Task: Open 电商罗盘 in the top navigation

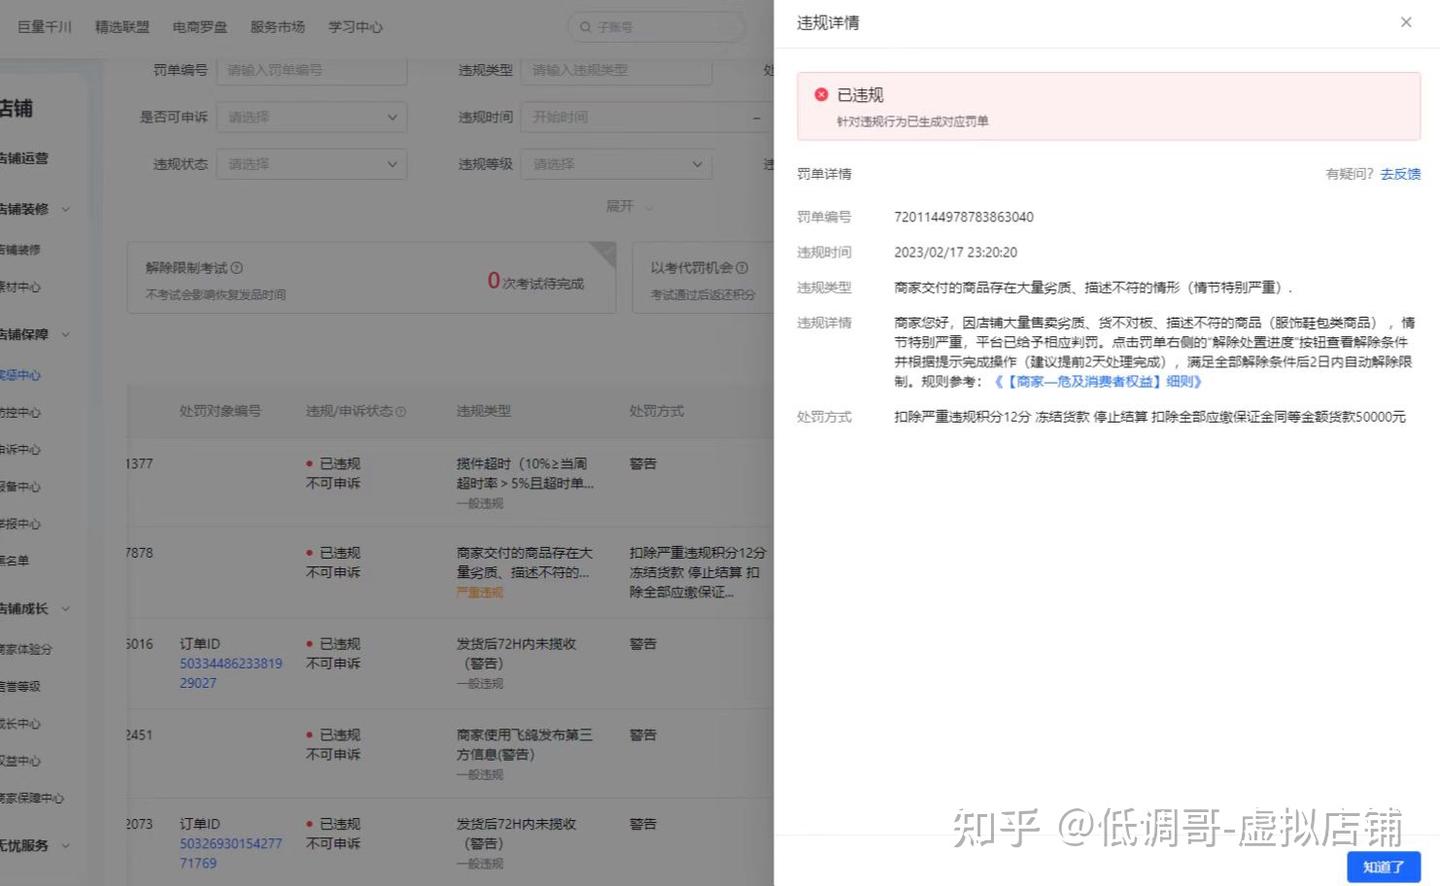Action: click(200, 27)
